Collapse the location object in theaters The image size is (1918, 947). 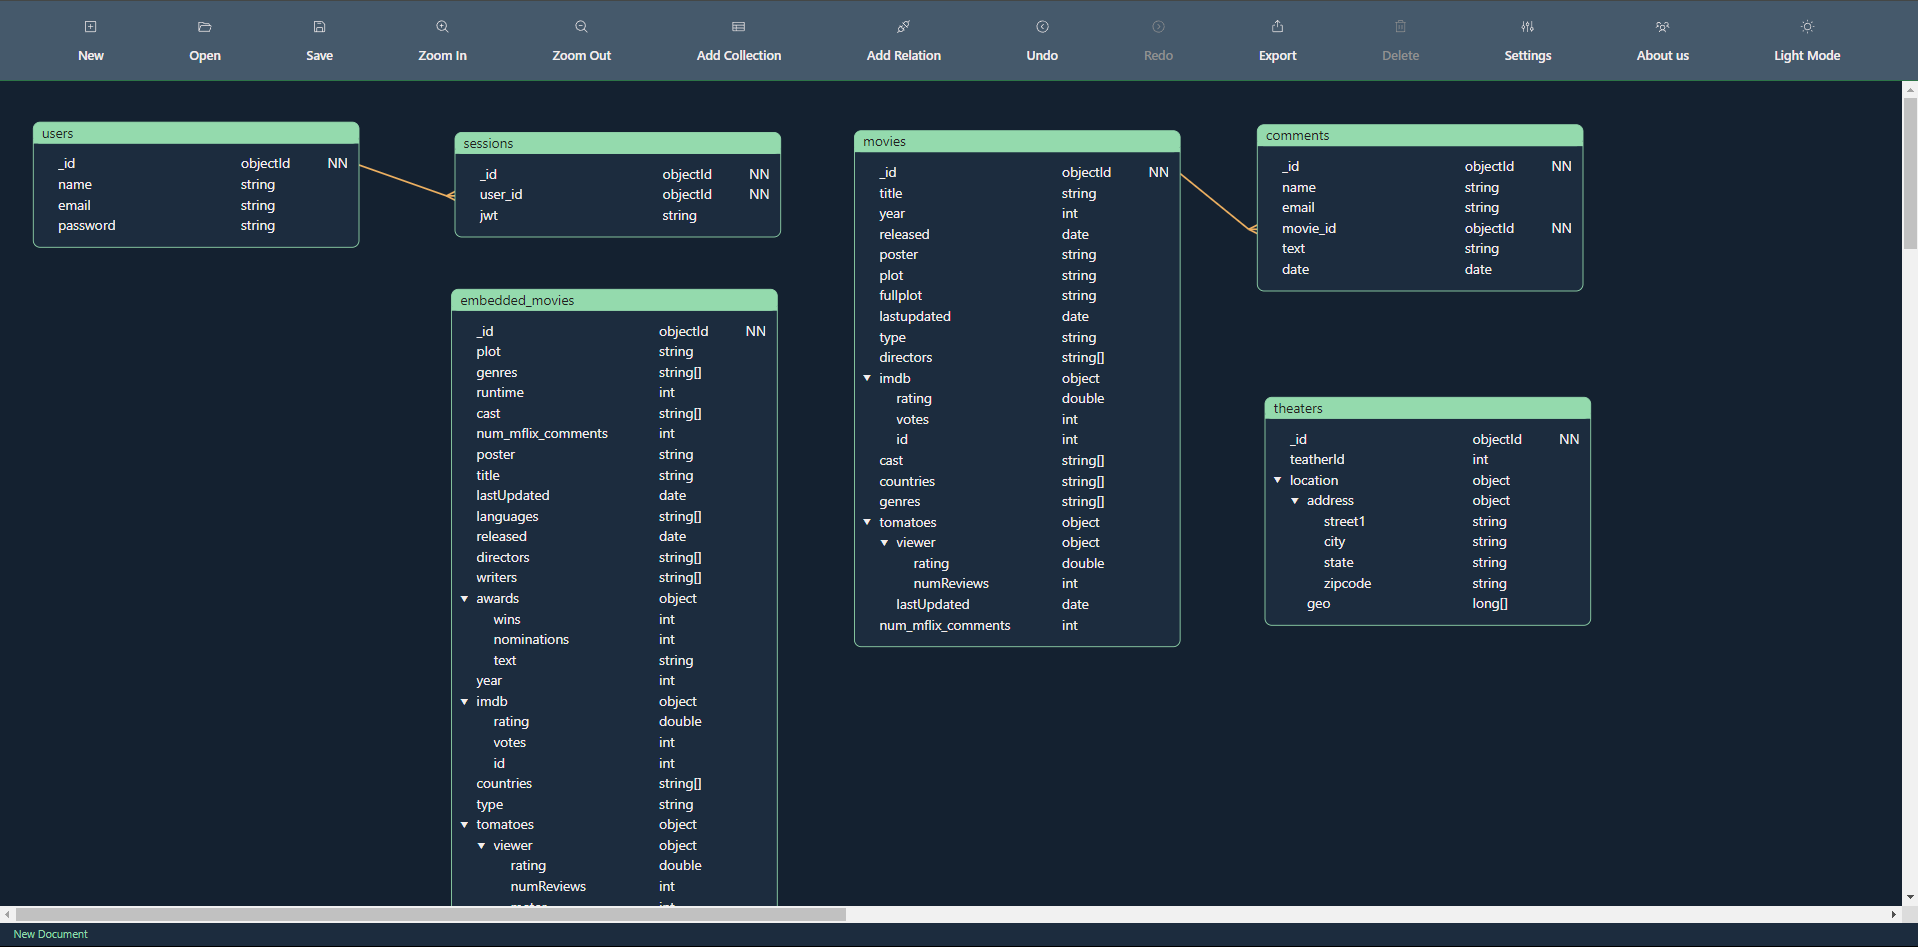1278,481
